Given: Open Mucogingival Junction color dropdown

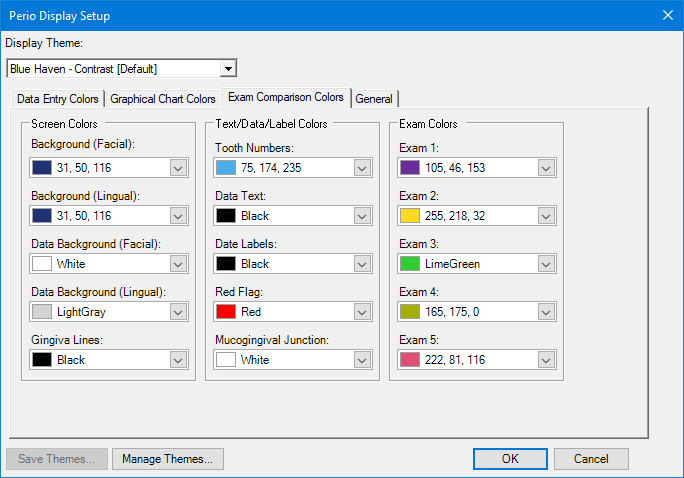Looking at the screenshot, I should tap(362, 360).
